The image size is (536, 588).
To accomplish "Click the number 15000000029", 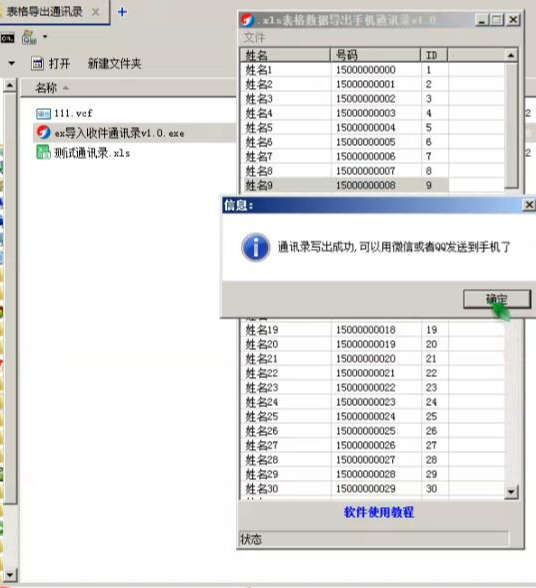I will [x=366, y=489].
